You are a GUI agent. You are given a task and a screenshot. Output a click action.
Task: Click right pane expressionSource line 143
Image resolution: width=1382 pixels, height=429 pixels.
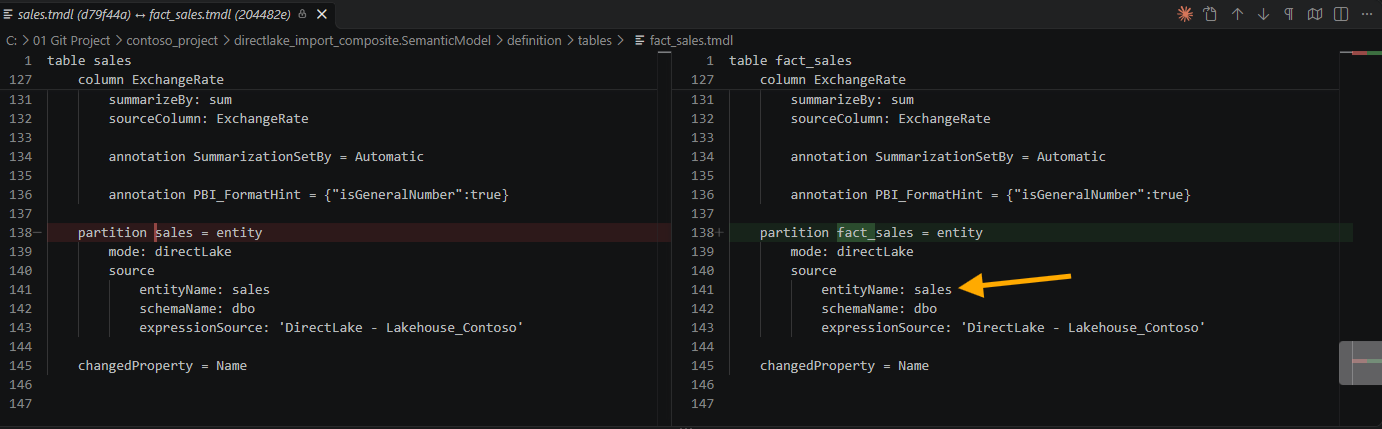[x=1013, y=328]
